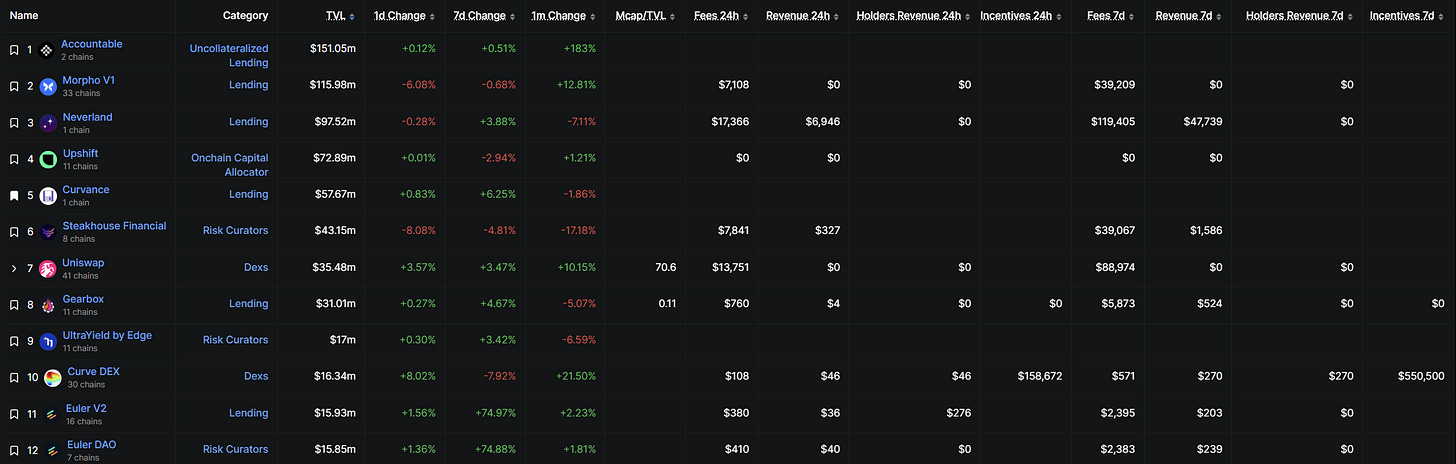Open the Euler DAO protocol link
Viewport: 1456px width, 464px height.
[x=92, y=444]
